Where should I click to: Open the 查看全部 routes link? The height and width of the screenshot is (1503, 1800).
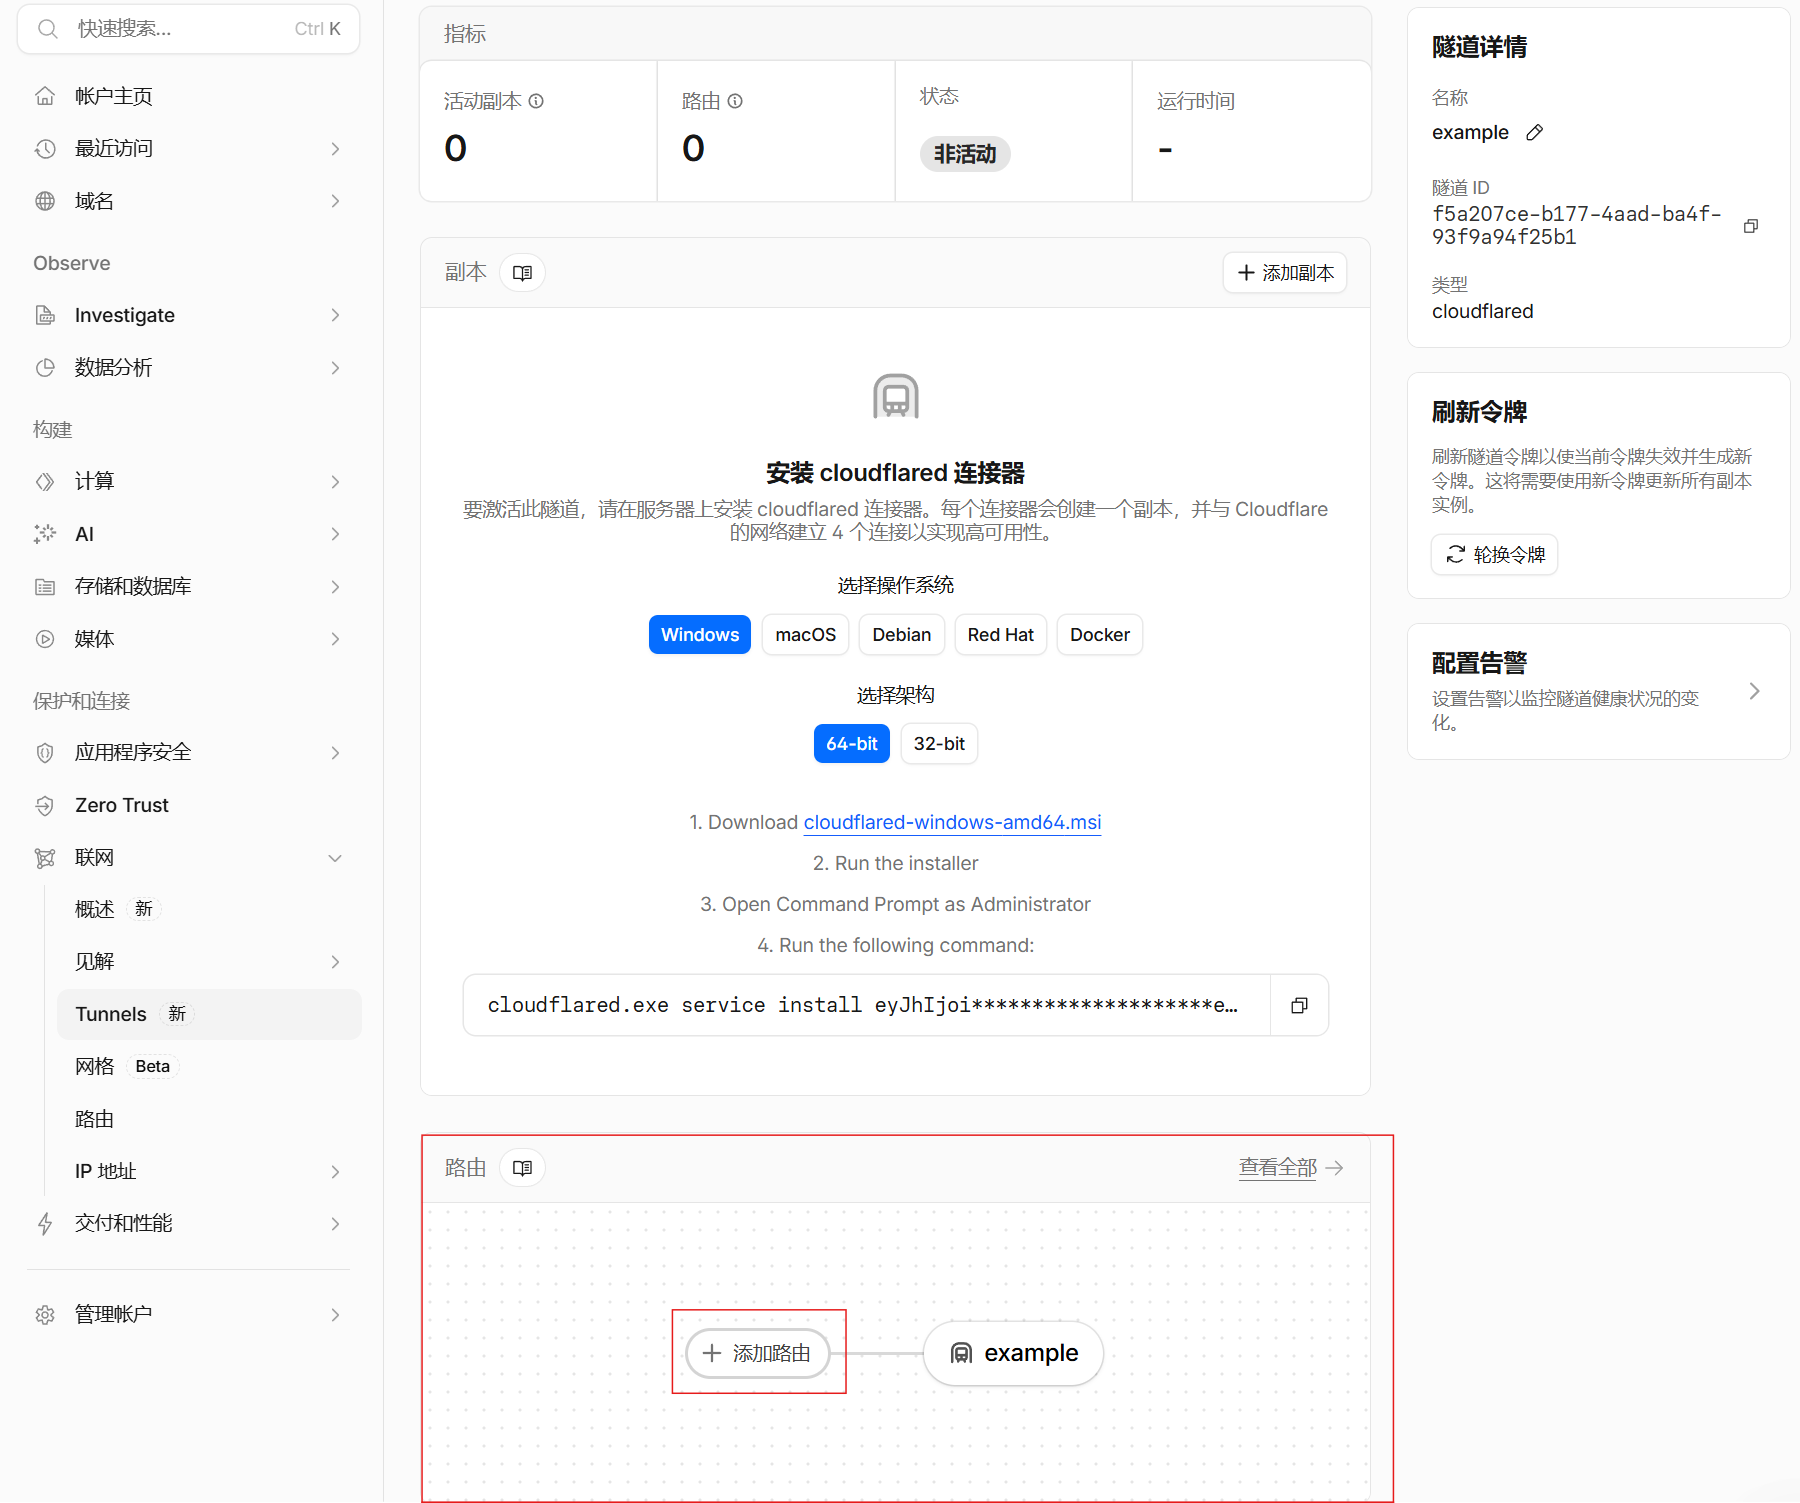click(1290, 1168)
